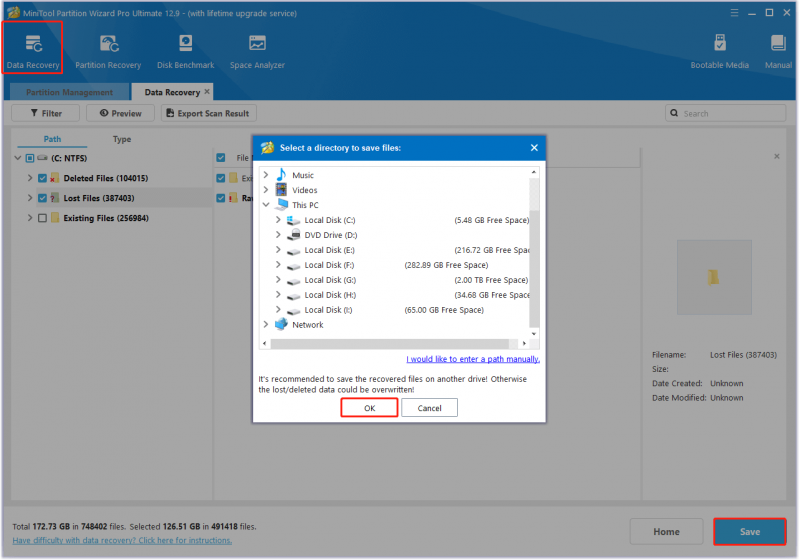Uncheck the Deleted Files checkbox

coord(42,178)
